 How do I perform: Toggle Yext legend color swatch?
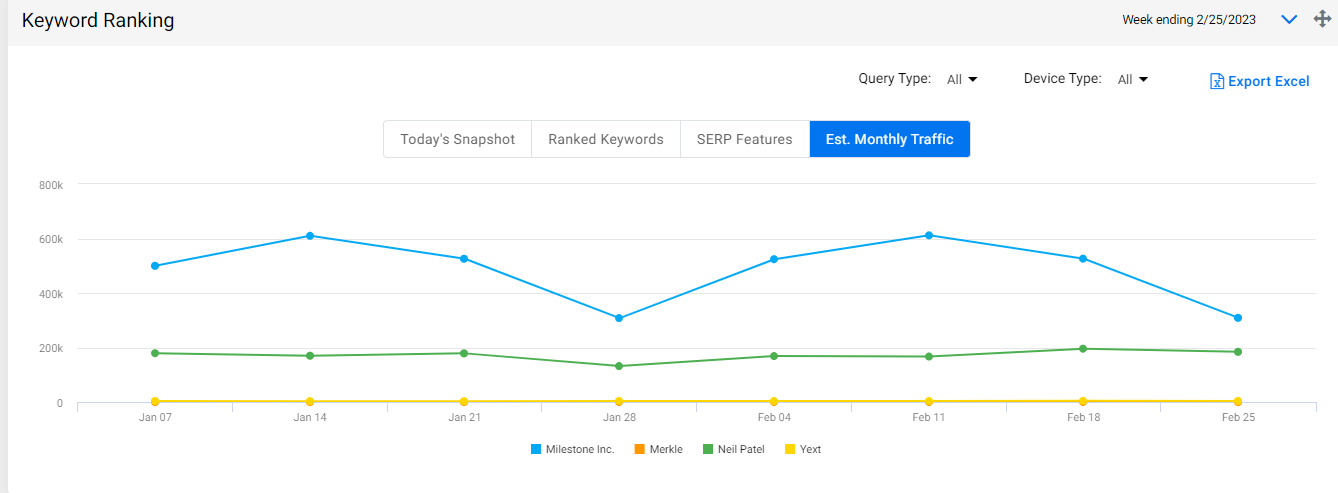tap(790, 450)
